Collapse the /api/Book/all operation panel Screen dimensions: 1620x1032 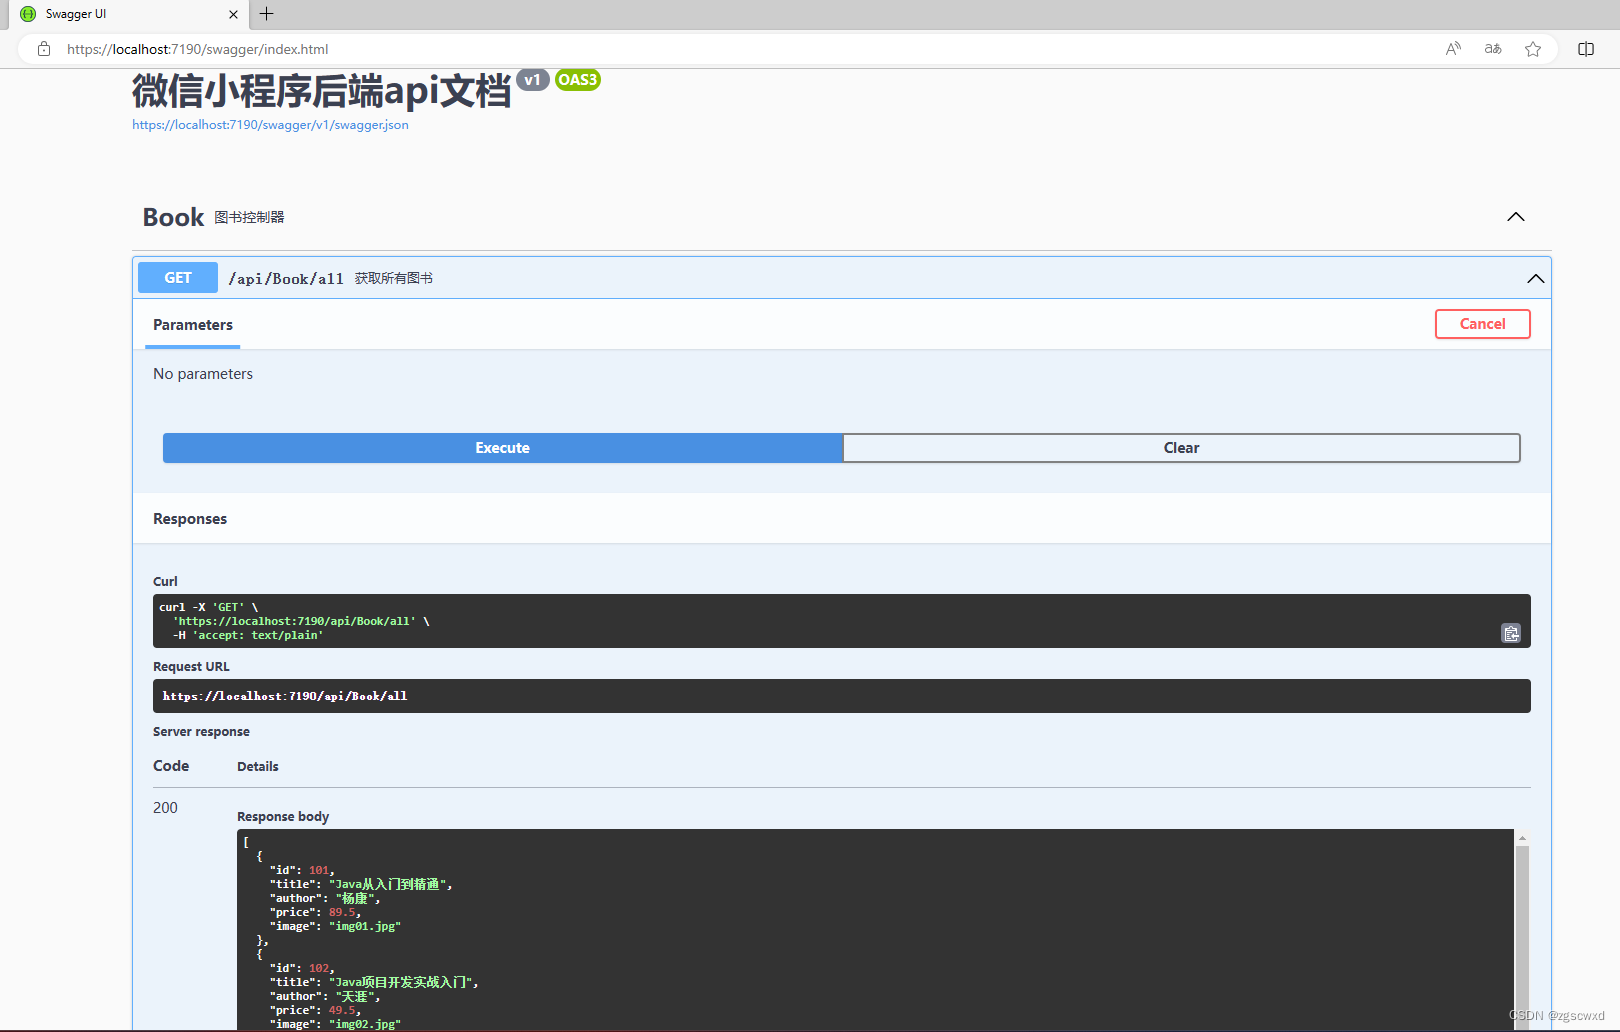tap(1536, 278)
